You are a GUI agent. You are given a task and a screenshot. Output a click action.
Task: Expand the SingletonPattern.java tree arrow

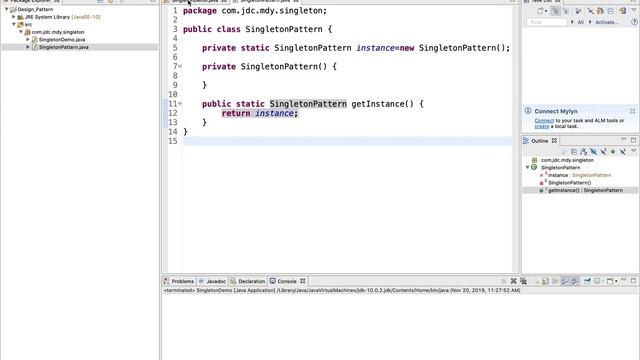tap(28, 47)
